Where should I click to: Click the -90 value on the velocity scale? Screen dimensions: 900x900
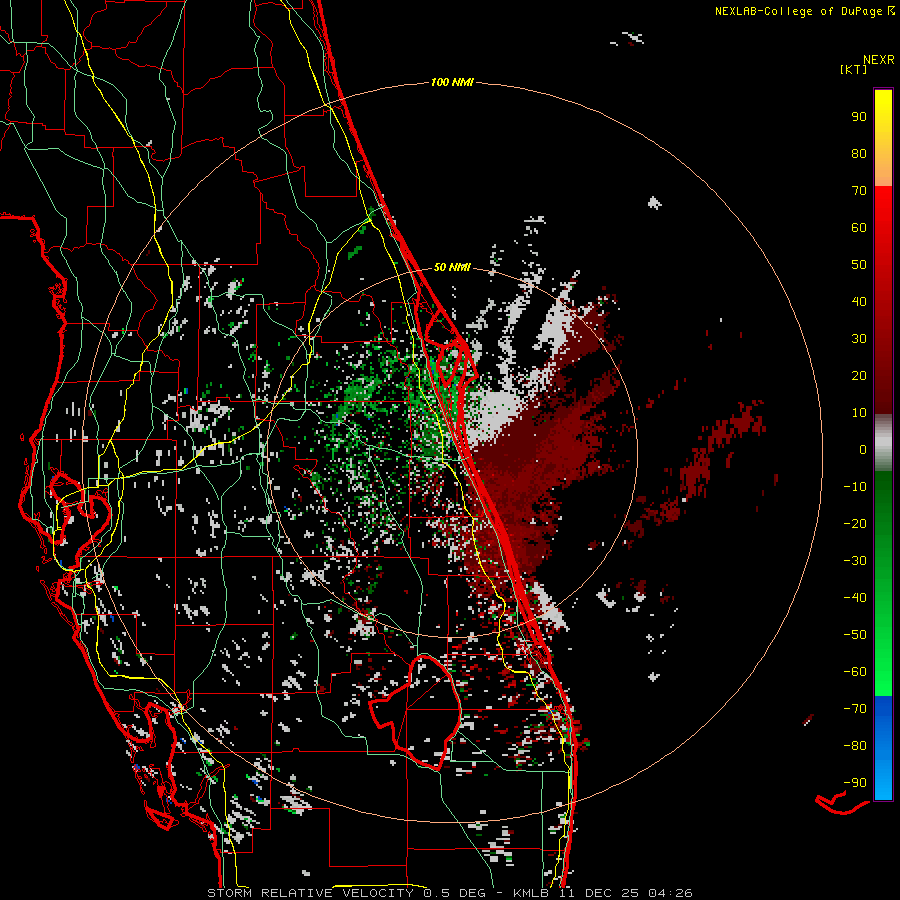coord(855,783)
